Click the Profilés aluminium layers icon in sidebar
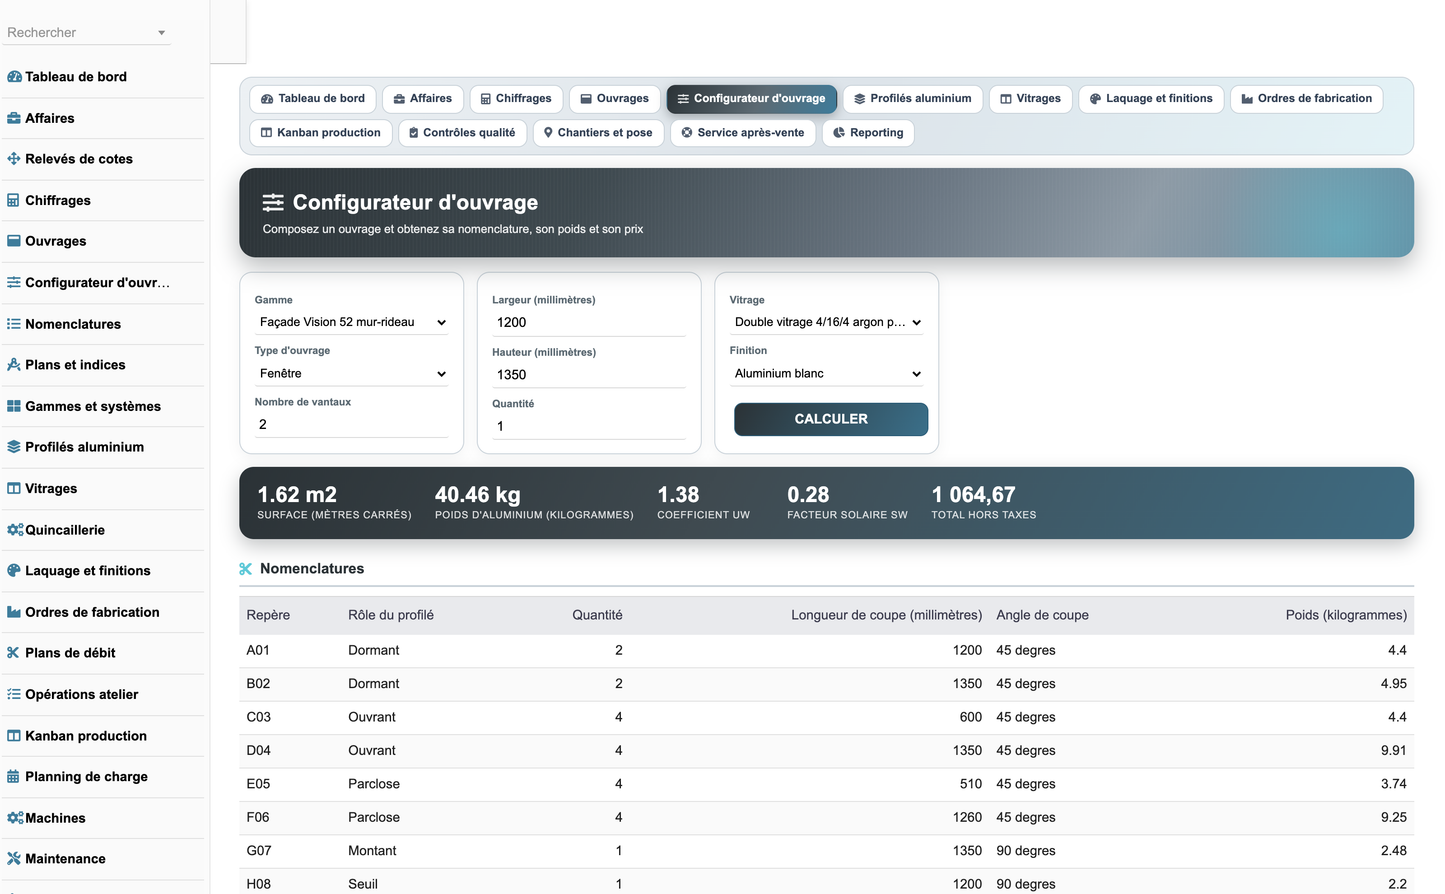This screenshot has width=1445, height=894. pyautogui.click(x=14, y=447)
